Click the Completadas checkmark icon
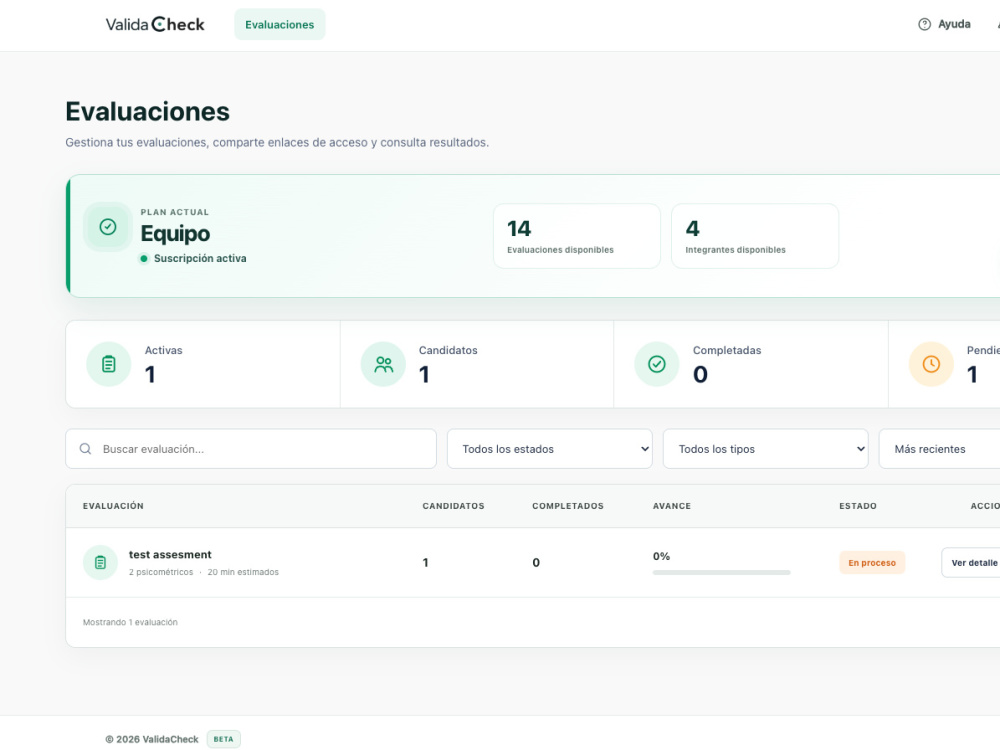The image size is (1000, 750). tap(657, 364)
